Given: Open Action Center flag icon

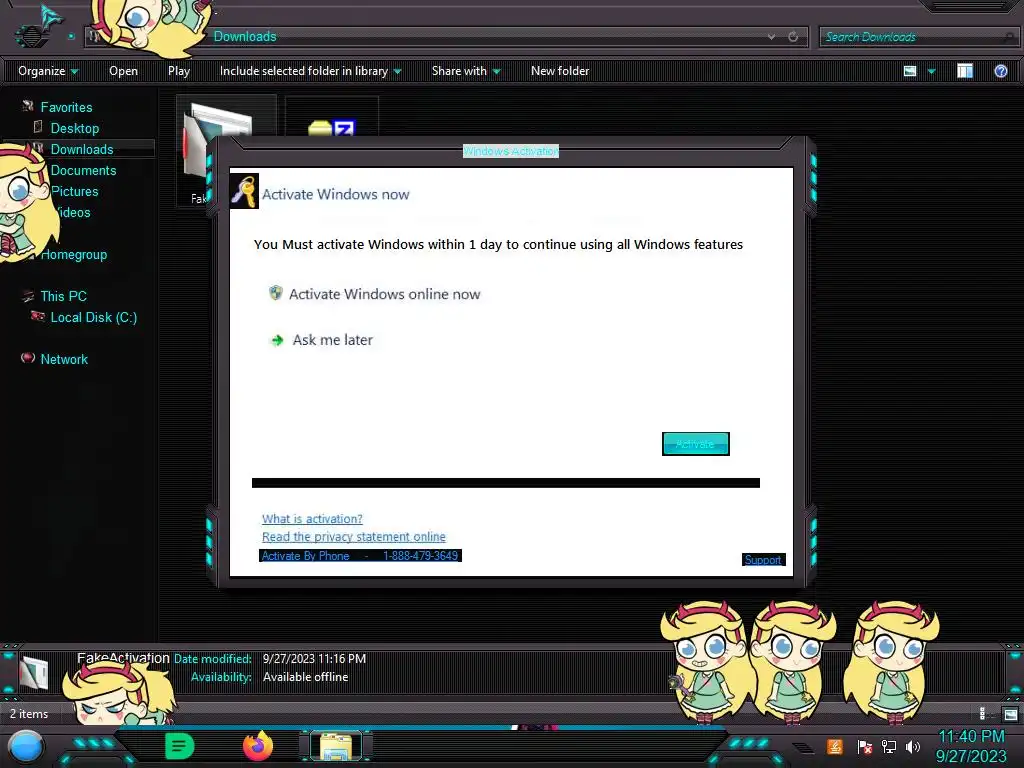Looking at the screenshot, I should pyautogui.click(x=864, y=746).
